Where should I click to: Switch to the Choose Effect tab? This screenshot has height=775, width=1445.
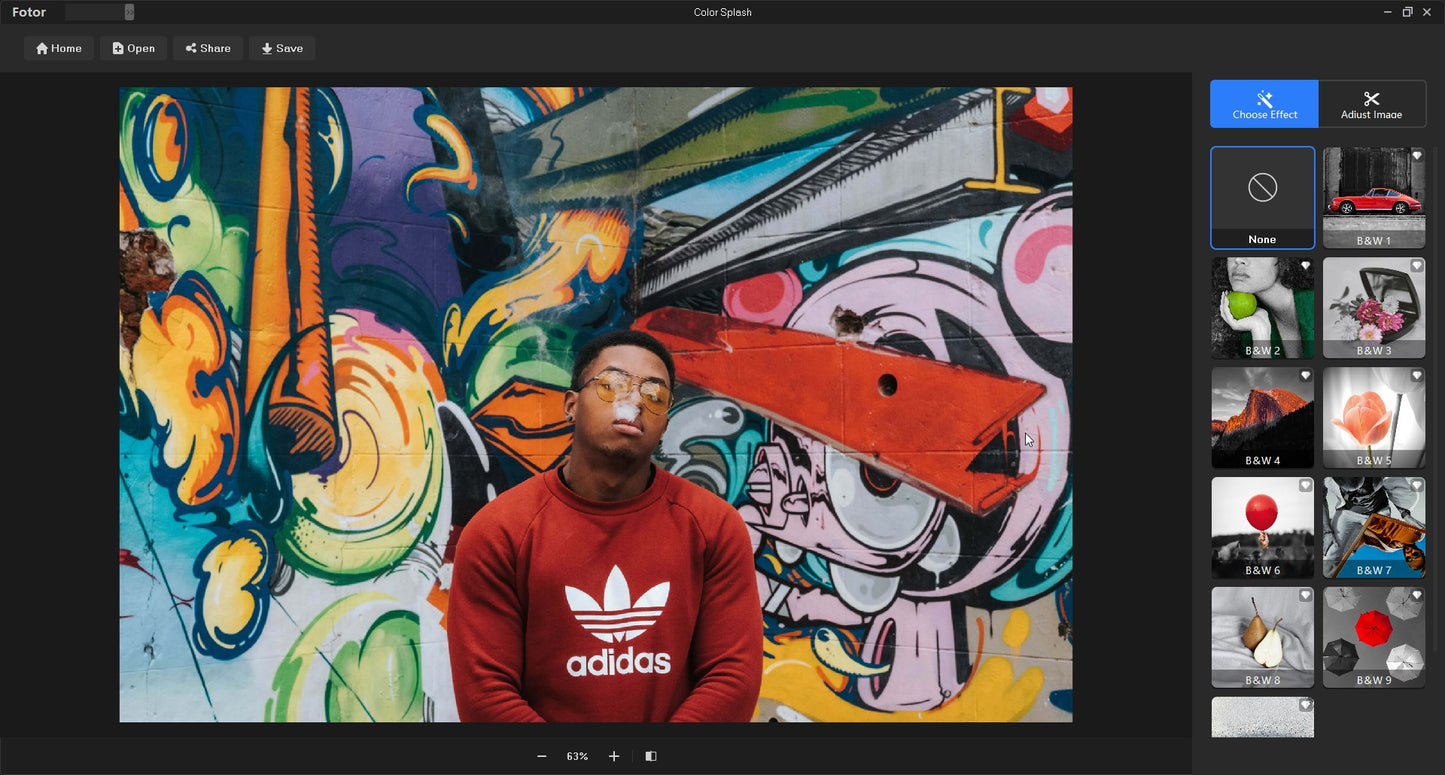1264,104
